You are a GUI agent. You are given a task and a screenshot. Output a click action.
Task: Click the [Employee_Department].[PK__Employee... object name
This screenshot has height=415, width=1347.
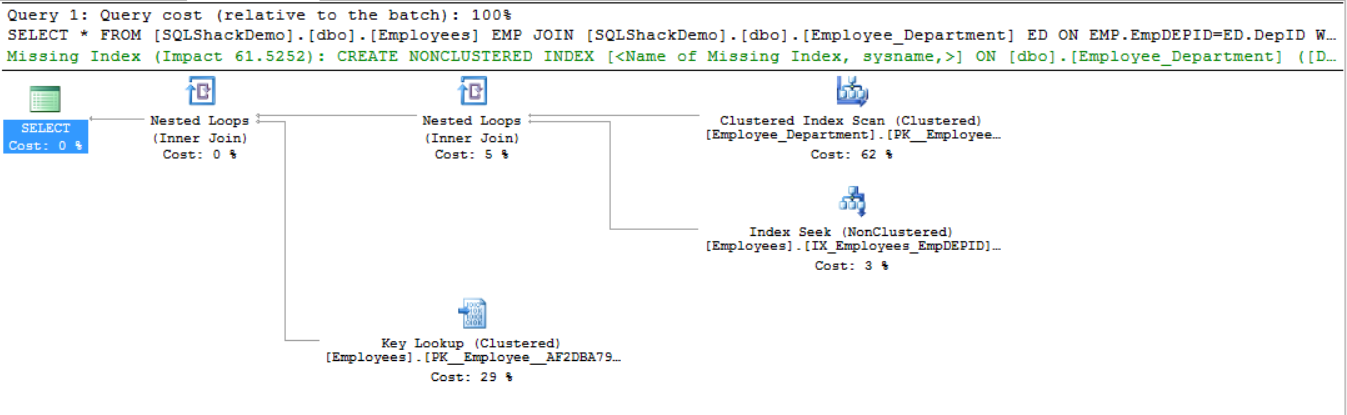coord(853,134)
